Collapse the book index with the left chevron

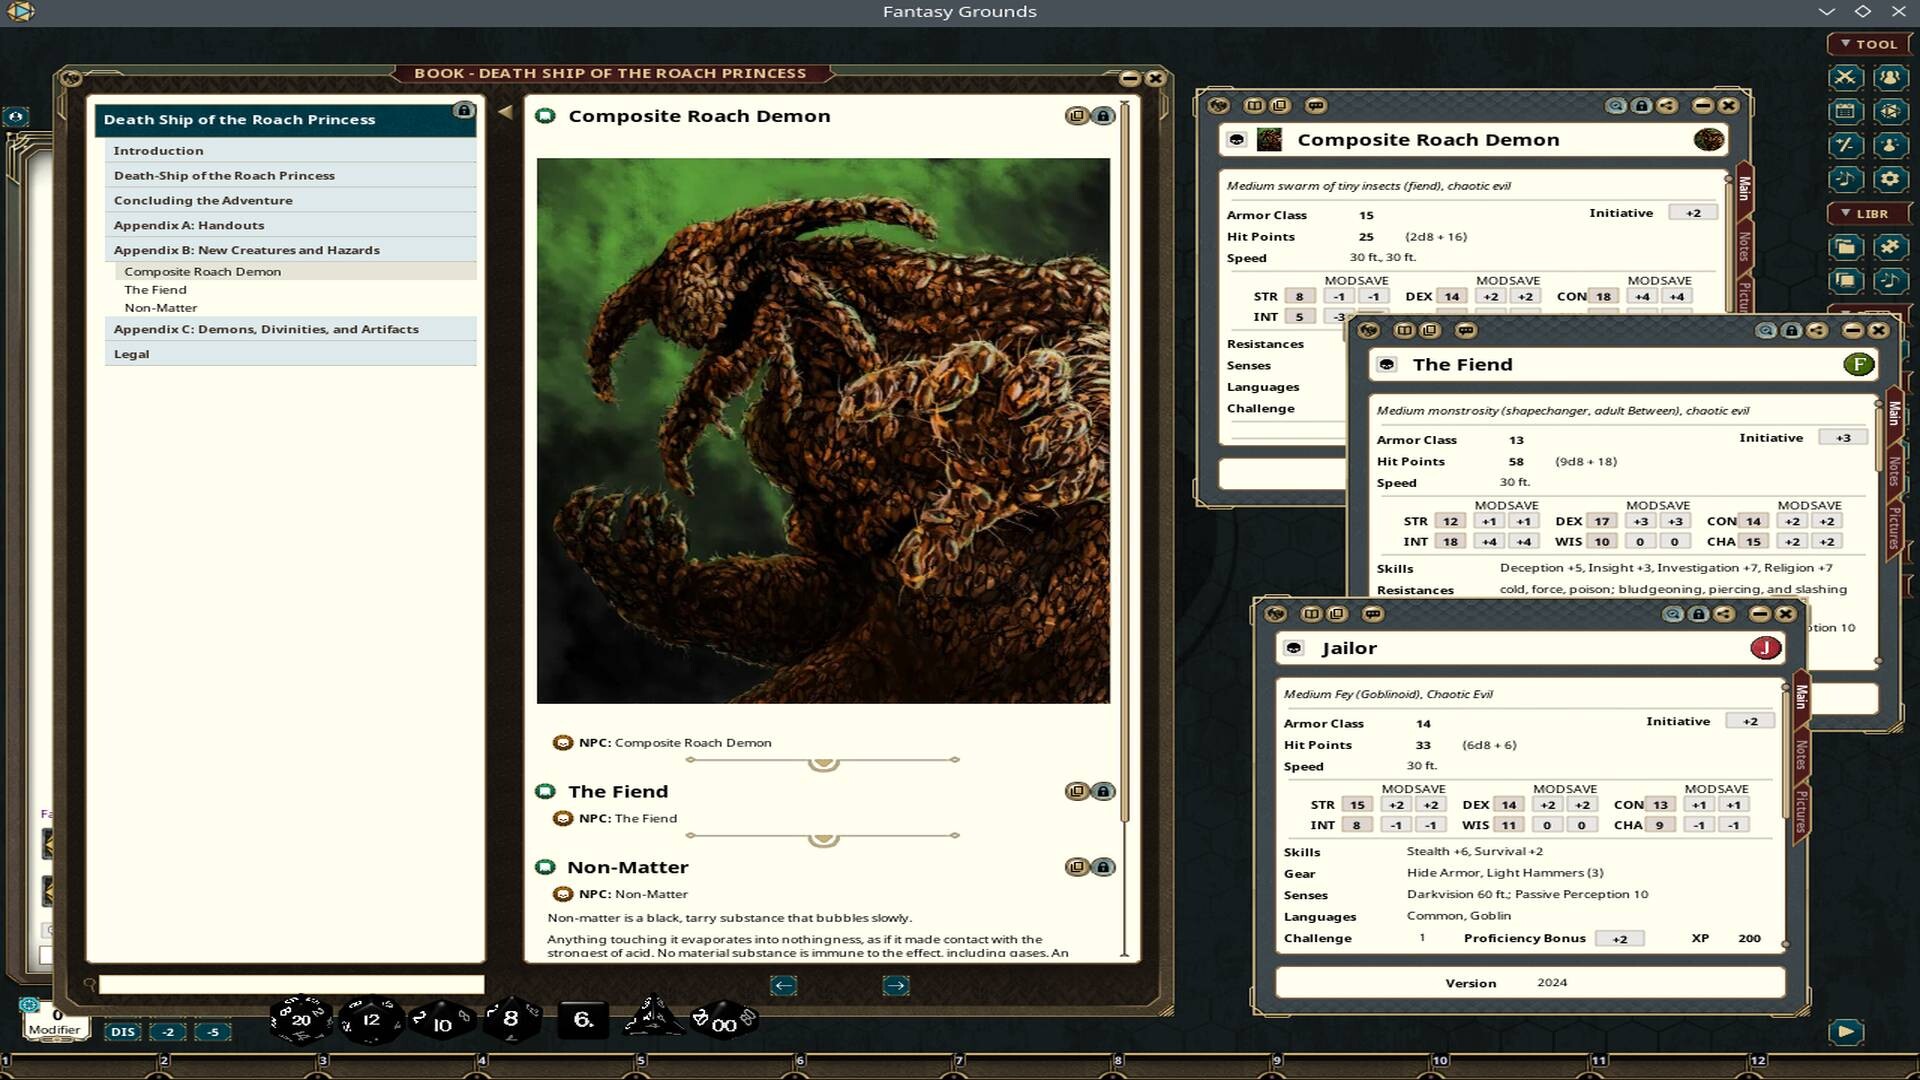[507, 111]
